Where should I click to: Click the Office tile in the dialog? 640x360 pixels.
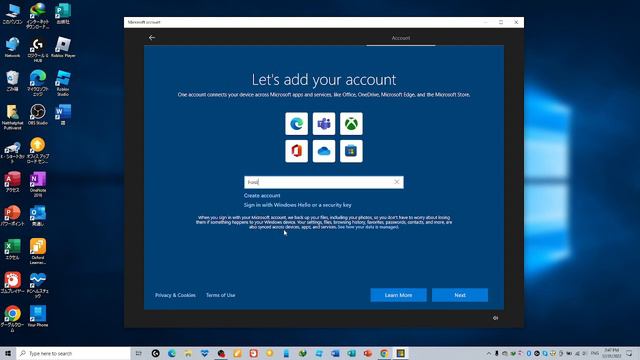coord(296,151)
